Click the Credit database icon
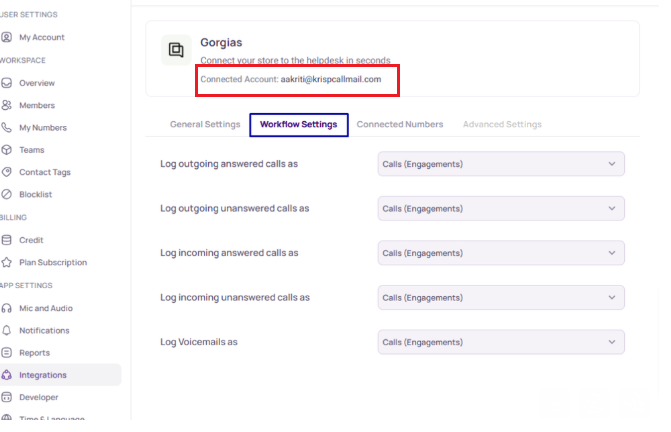 point(6,240)
